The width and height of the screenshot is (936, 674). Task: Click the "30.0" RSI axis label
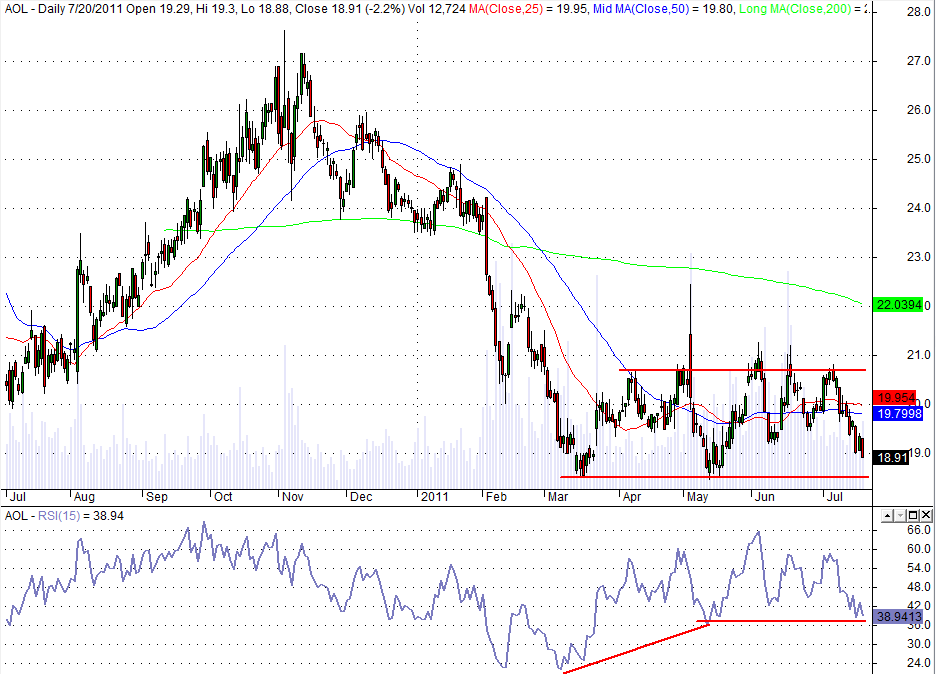(919, 644)
